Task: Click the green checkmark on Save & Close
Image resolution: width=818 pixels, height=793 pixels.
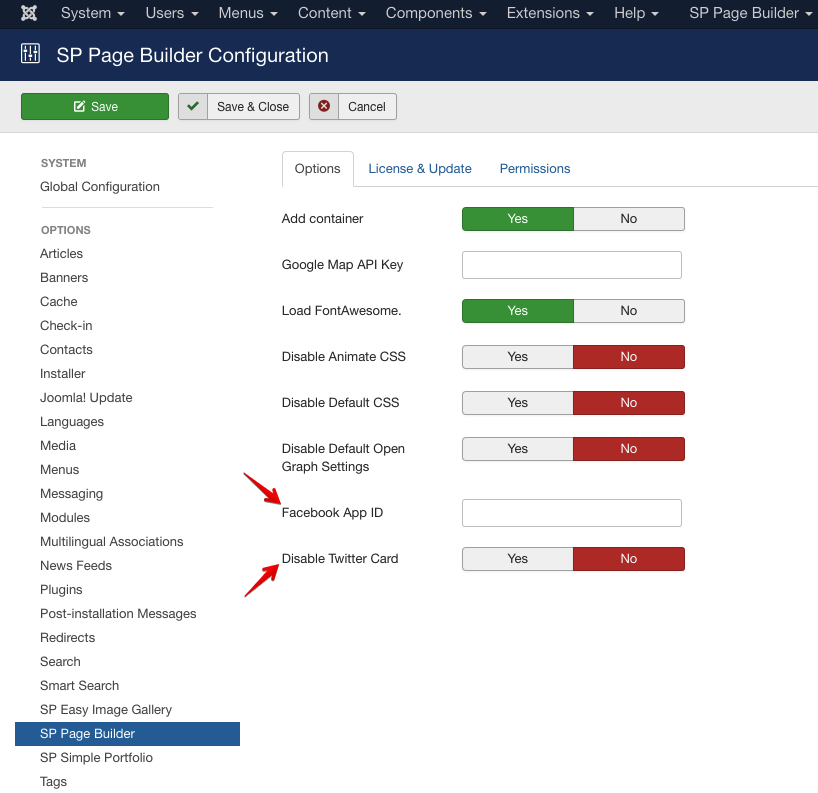Action: (193, 106)
